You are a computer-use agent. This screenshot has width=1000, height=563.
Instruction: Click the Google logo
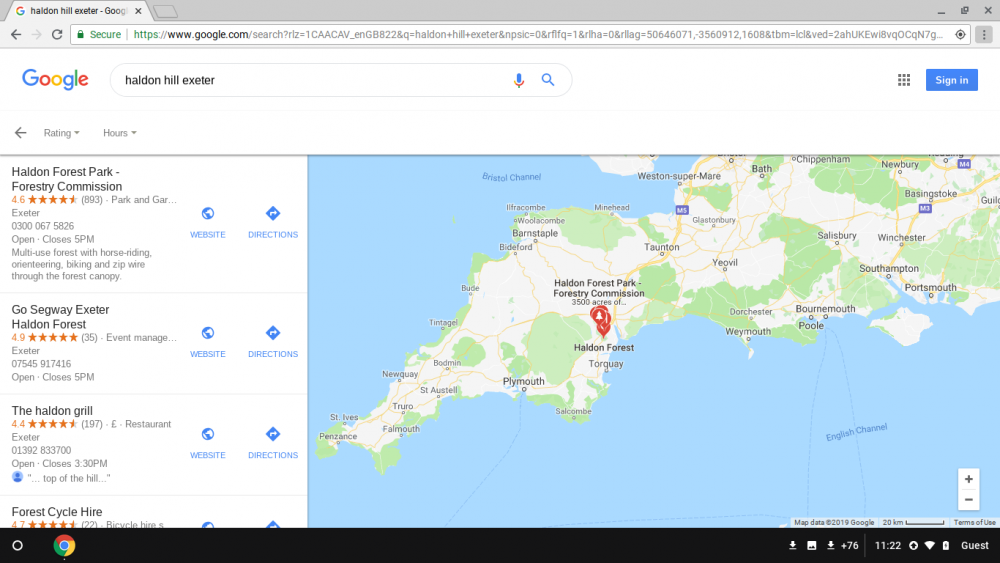[55, 80]
